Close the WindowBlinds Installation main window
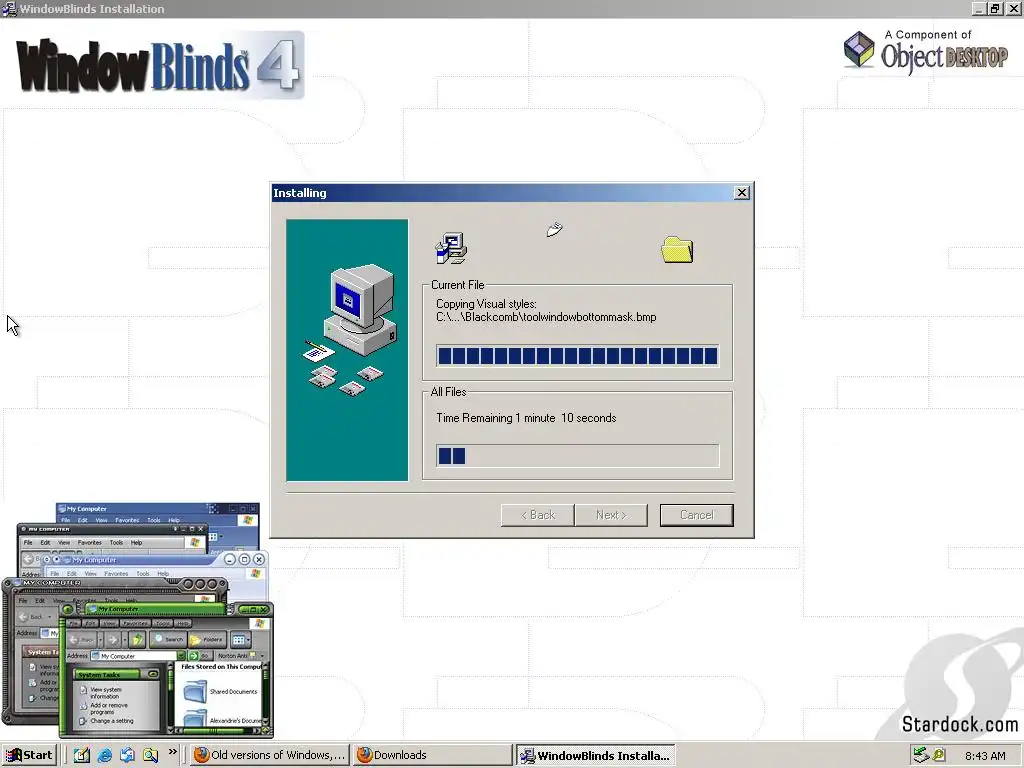1024x768 pixels. 1014,8
